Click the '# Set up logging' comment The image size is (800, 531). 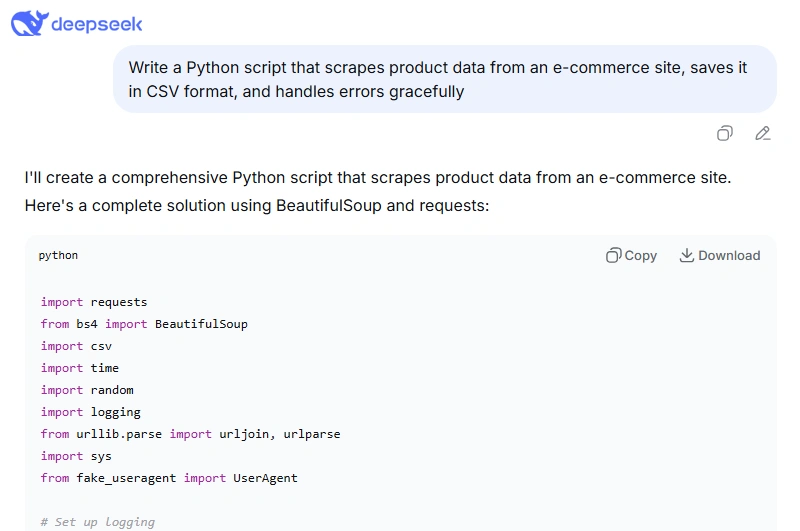coord(98,522)
